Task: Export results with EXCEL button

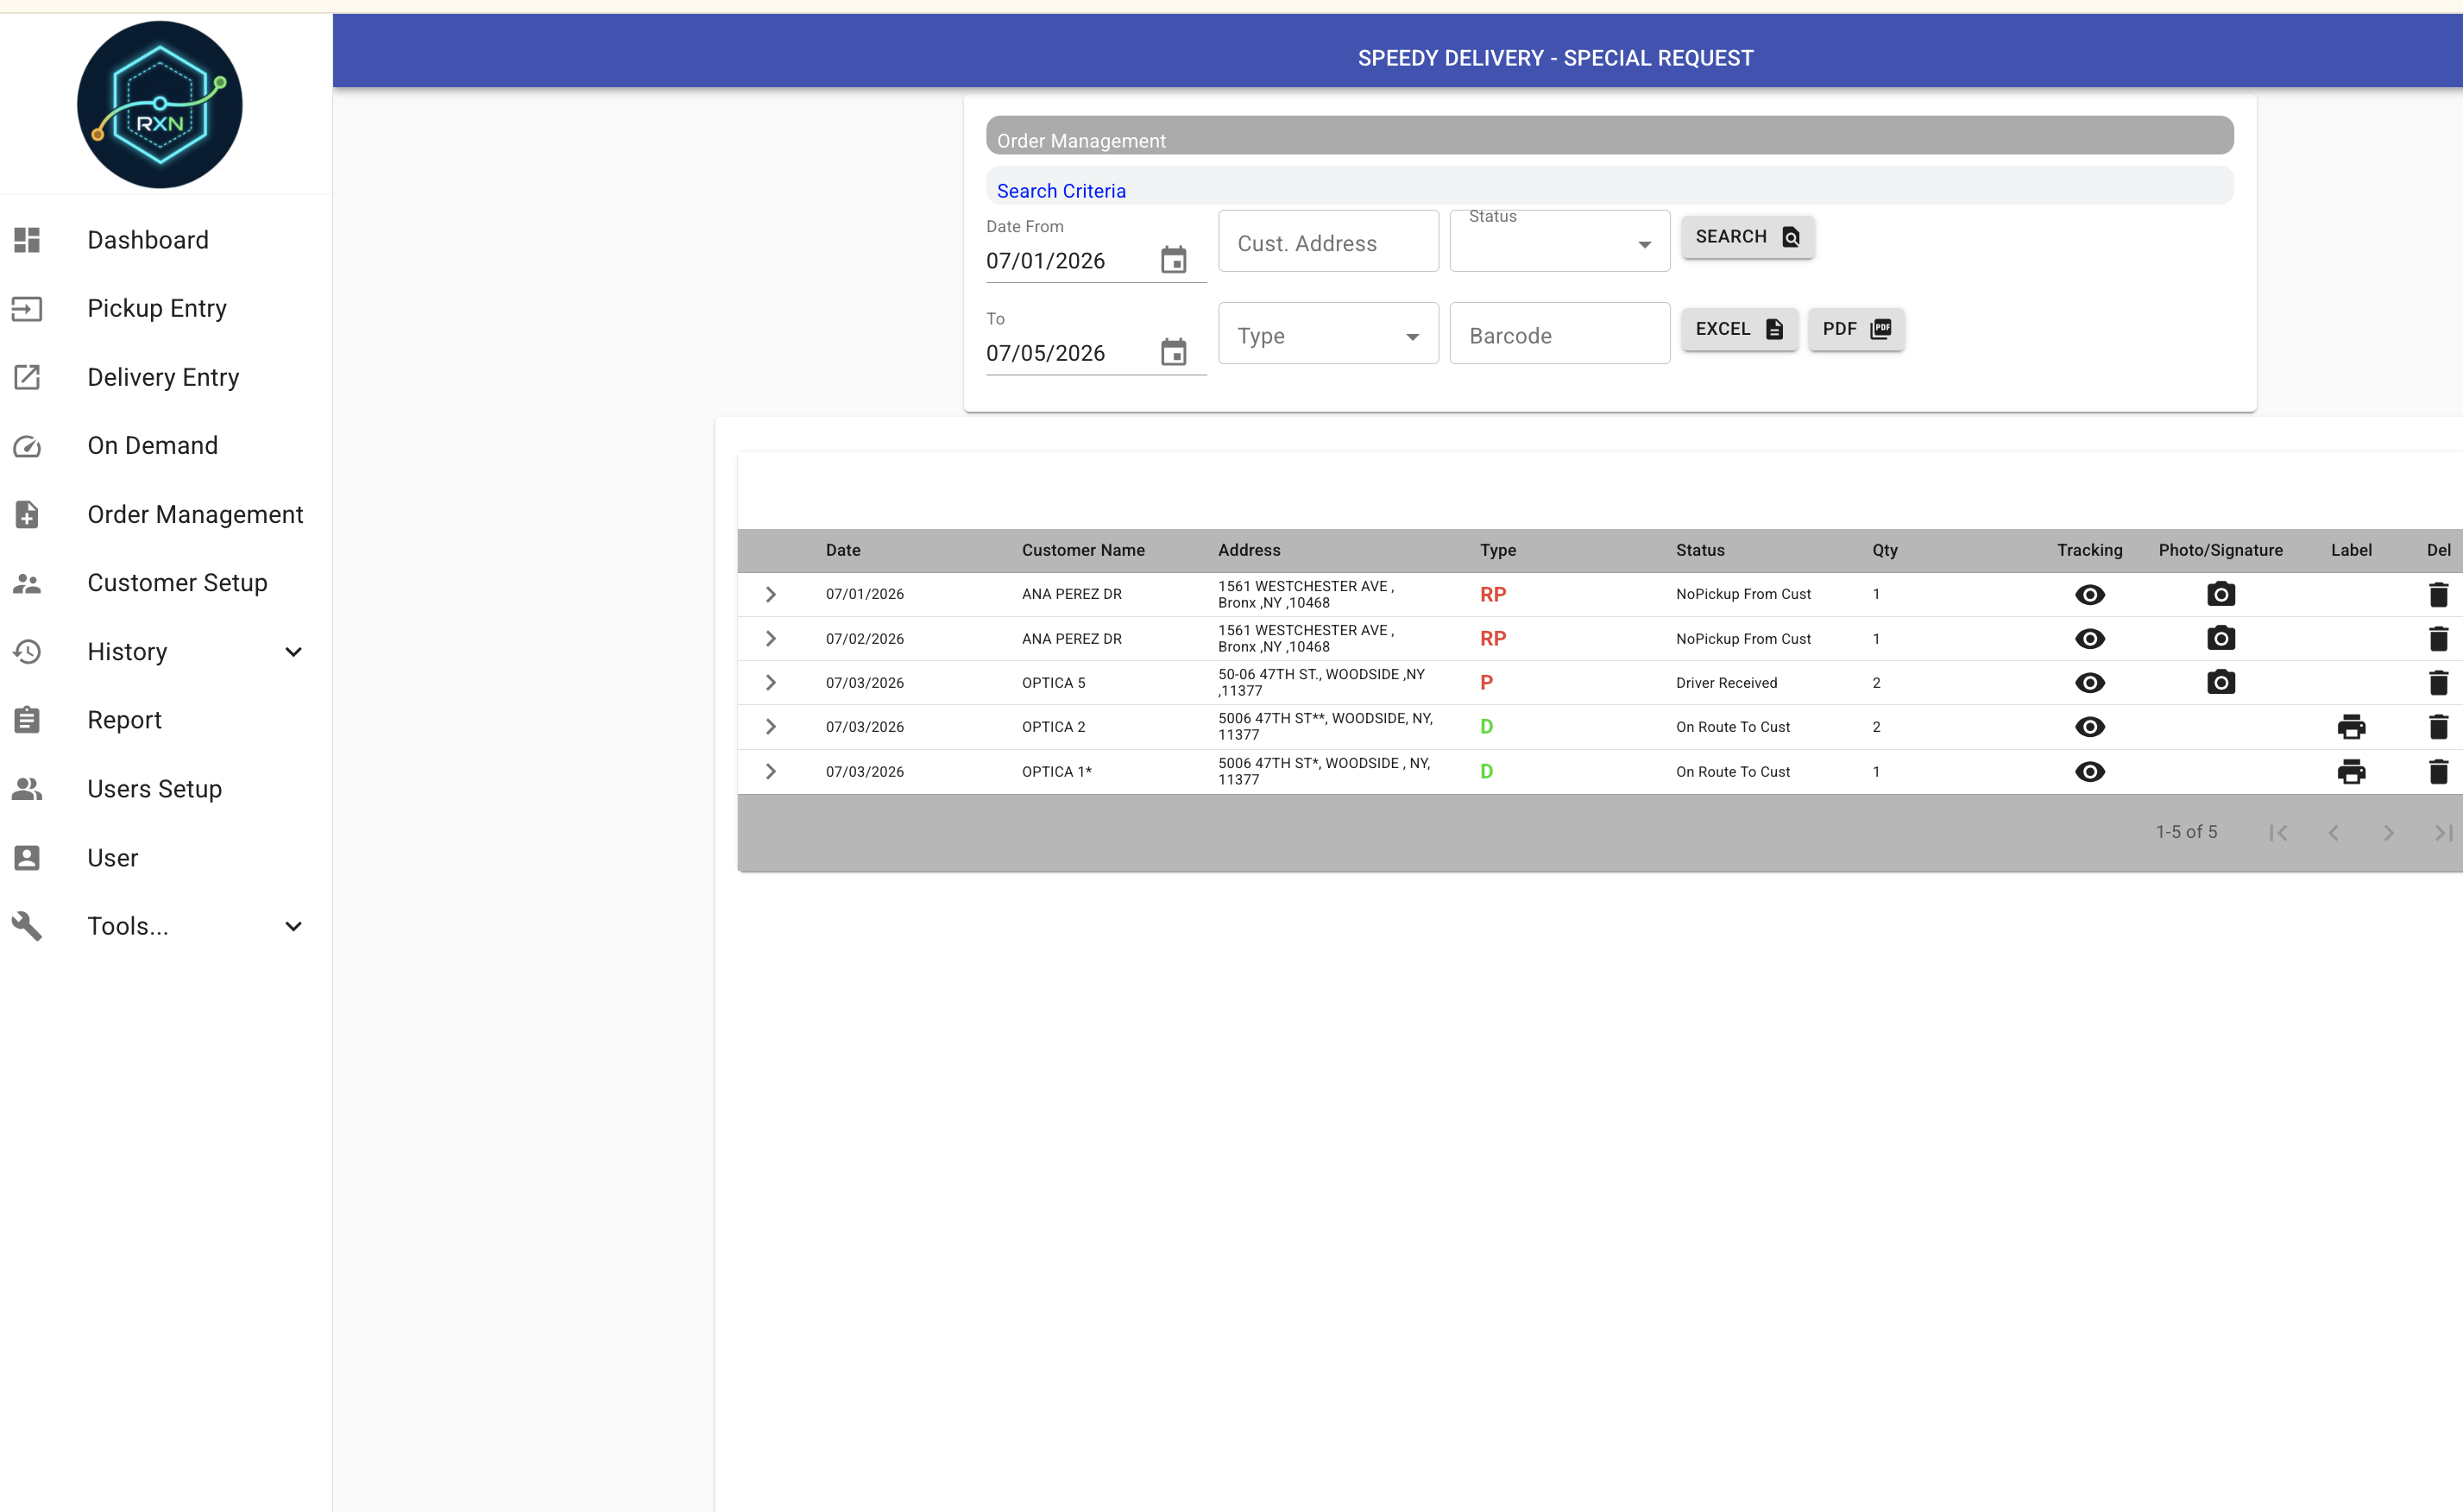Action: [x=1739, y=329]
